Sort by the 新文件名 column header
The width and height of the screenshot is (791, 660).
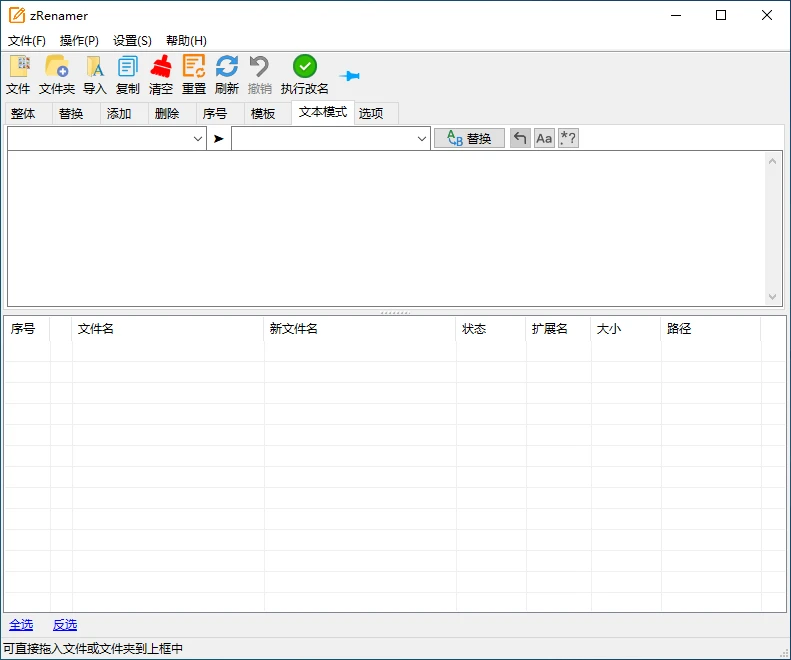[x=360, y=329]
